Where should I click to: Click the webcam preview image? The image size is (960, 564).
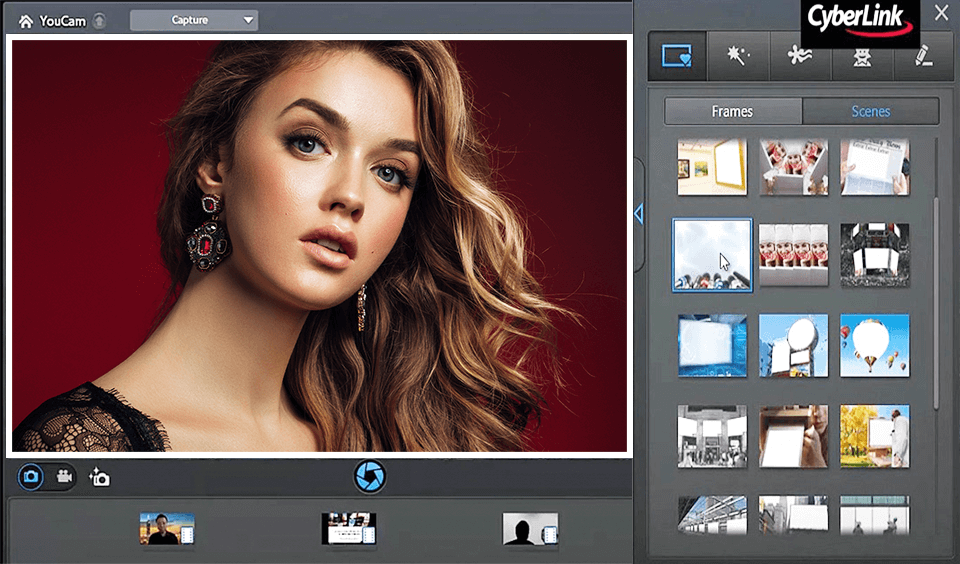click(x=320, y=246)
